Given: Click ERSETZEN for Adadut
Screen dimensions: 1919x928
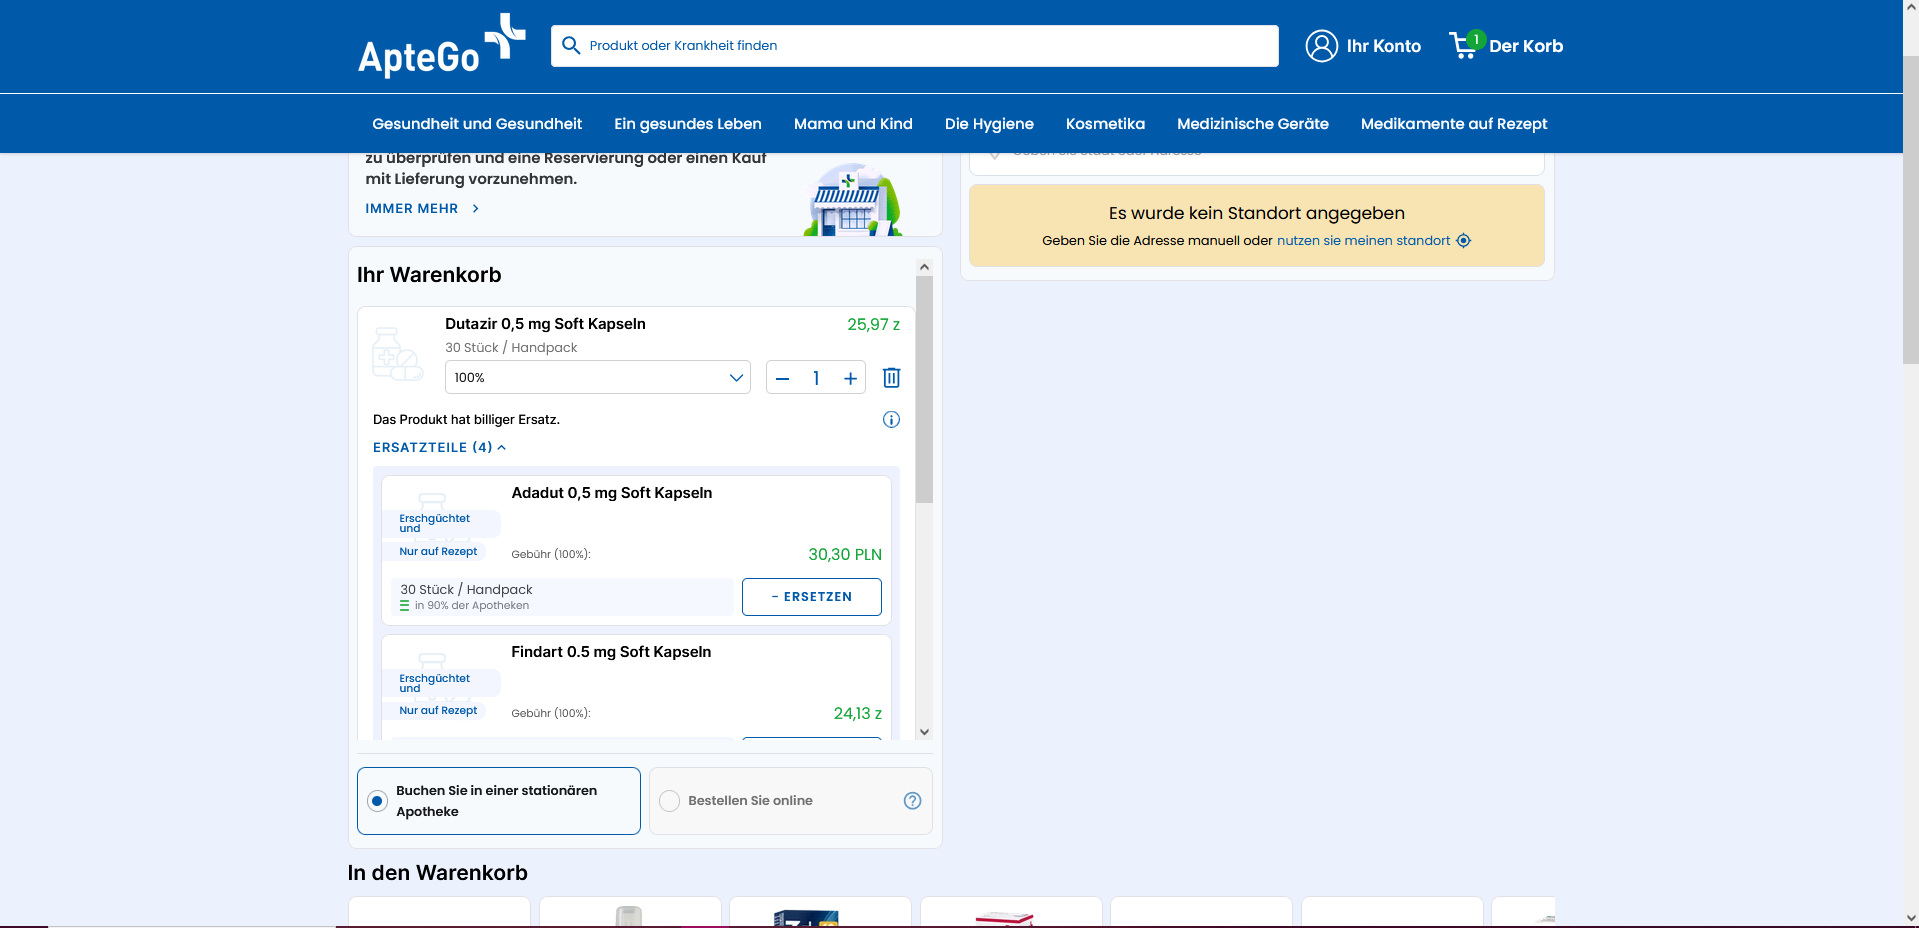Looking at the screenshot, I should pos(812,597).
